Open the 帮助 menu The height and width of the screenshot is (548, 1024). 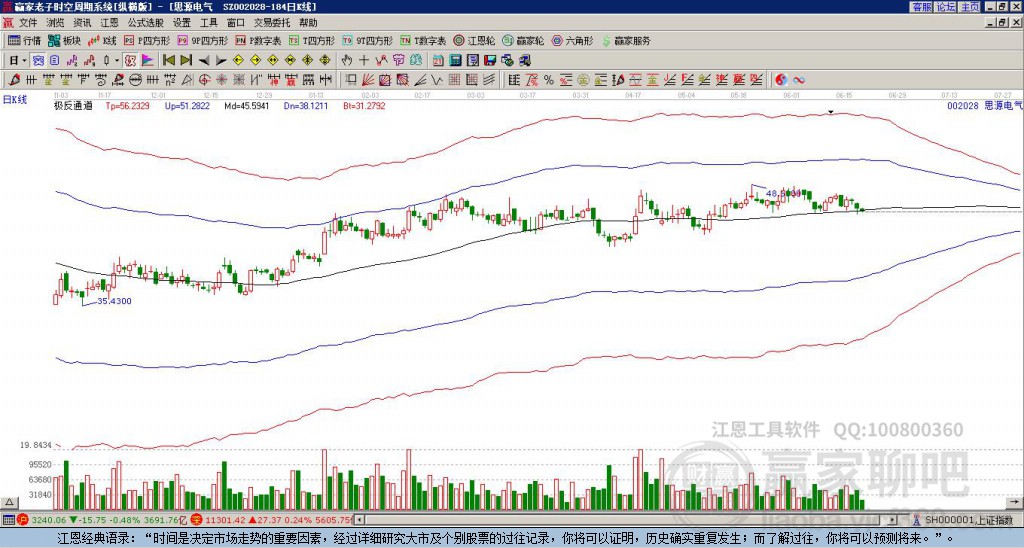[x=308, y=23]
